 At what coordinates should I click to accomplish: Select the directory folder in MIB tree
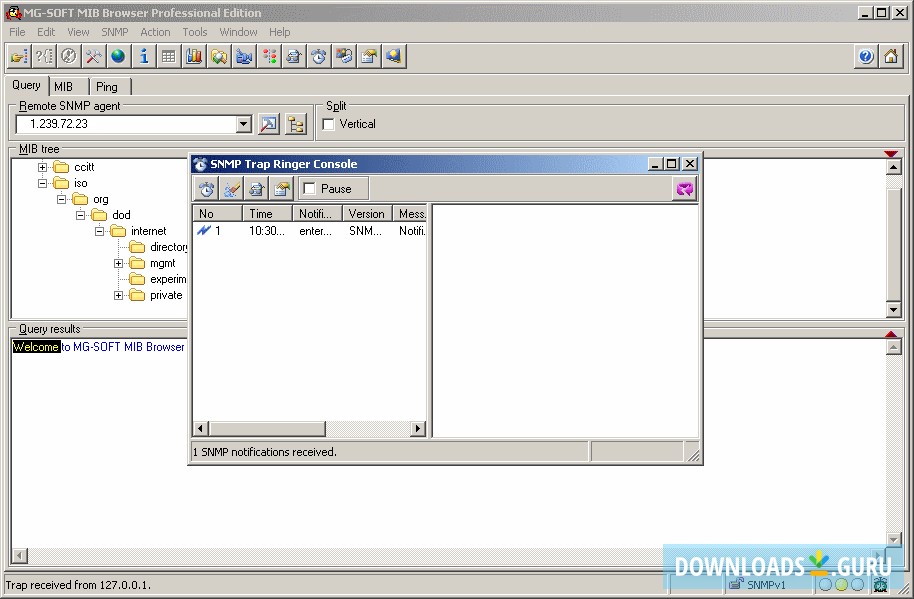(157, 247)
